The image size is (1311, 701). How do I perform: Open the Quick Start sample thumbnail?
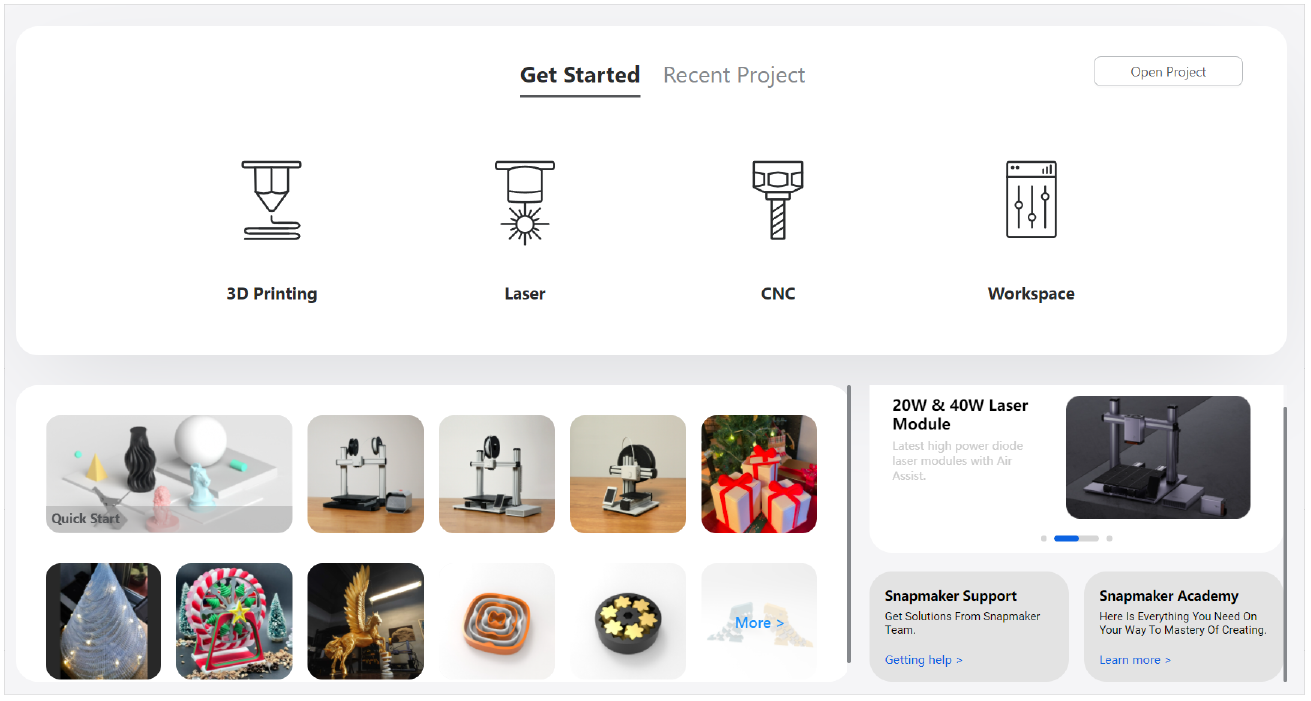(x=169, y=474)
